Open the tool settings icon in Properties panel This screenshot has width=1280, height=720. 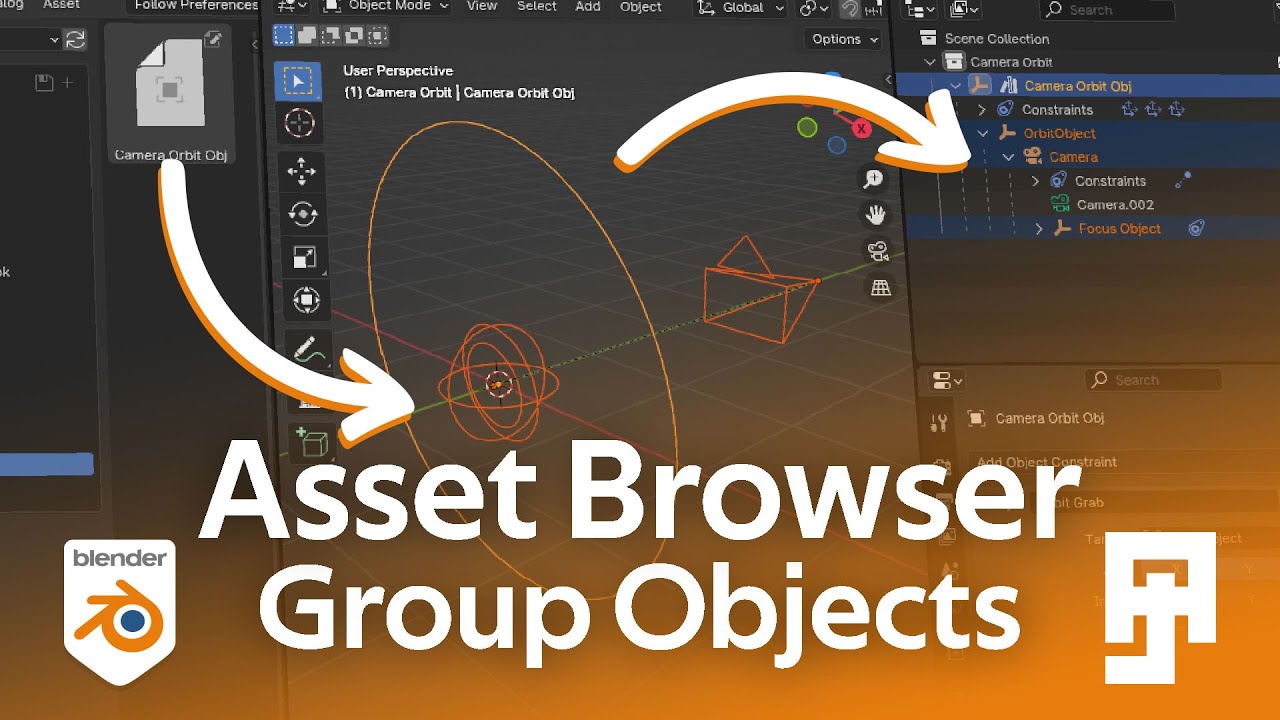(x=938, y=424)
